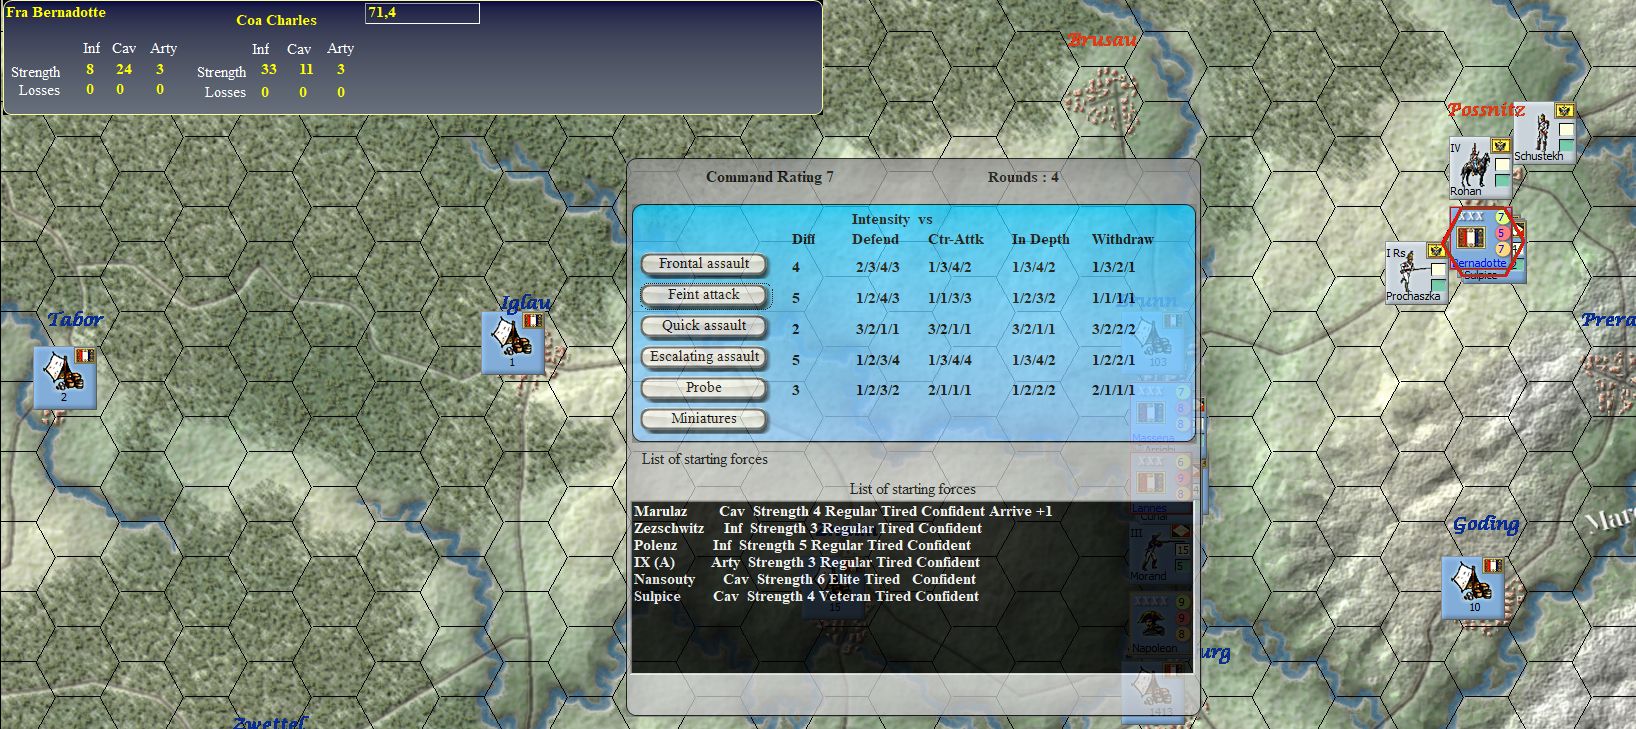Choose the Escalating assault battle plan

click(x=704, y=357)
